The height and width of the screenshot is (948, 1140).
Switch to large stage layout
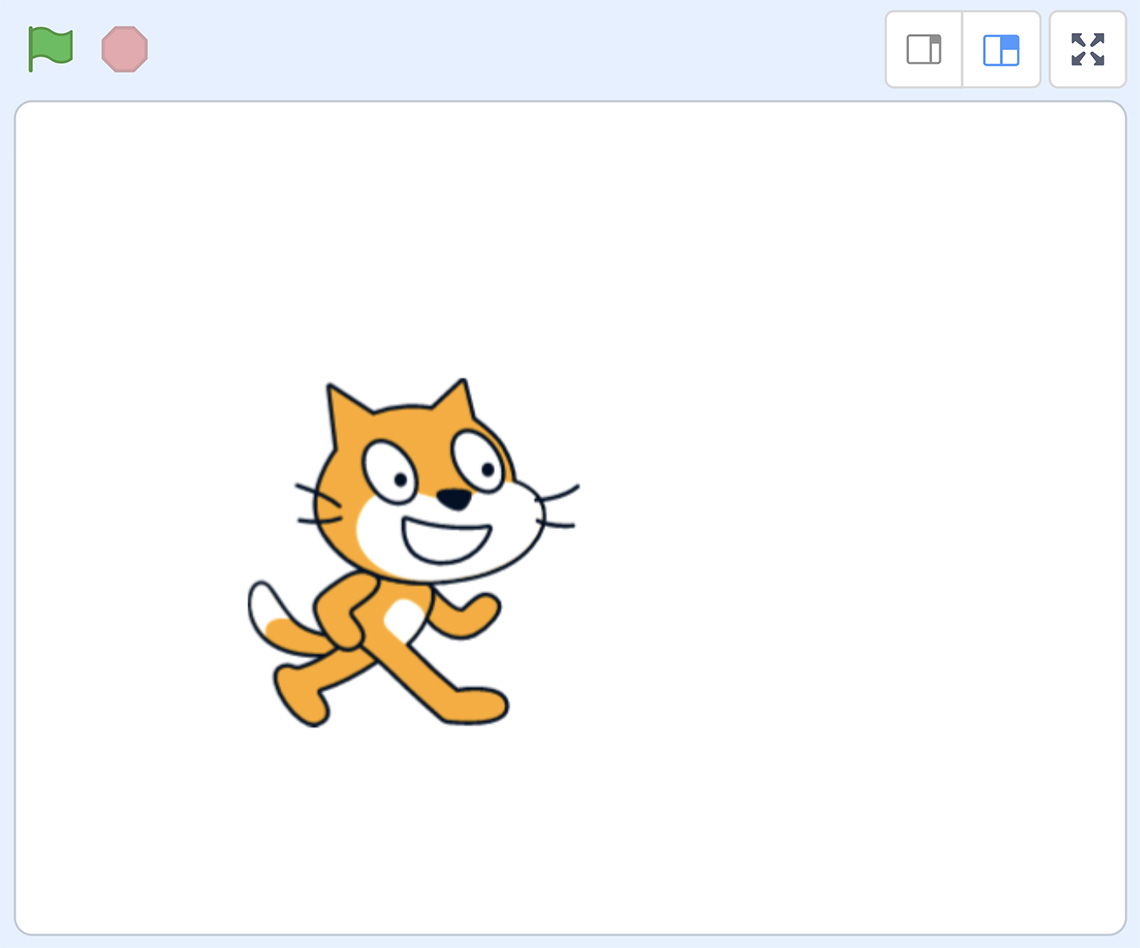[x=1001, y=49]
